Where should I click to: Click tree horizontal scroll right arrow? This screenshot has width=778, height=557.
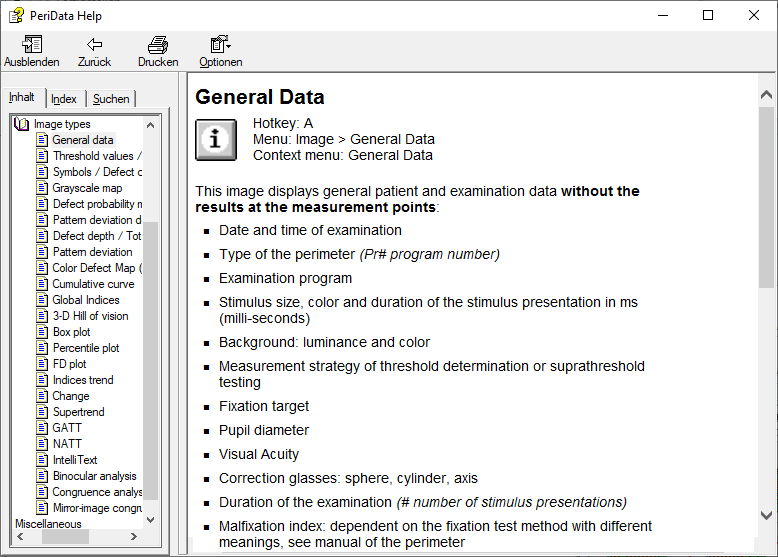(133, 536)
